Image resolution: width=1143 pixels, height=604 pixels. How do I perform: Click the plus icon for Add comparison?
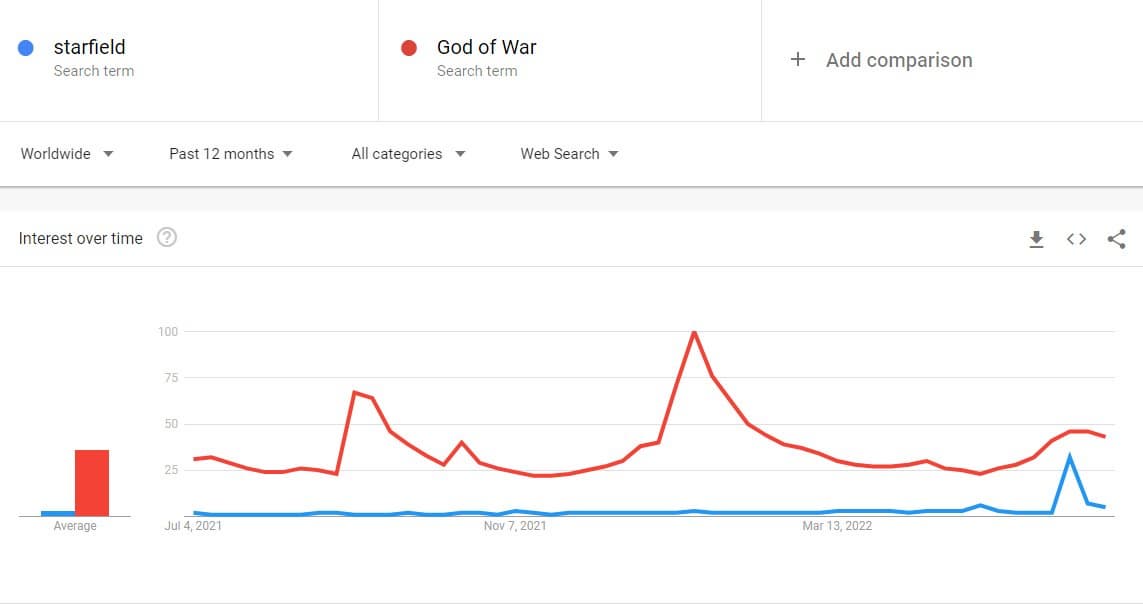797,60
